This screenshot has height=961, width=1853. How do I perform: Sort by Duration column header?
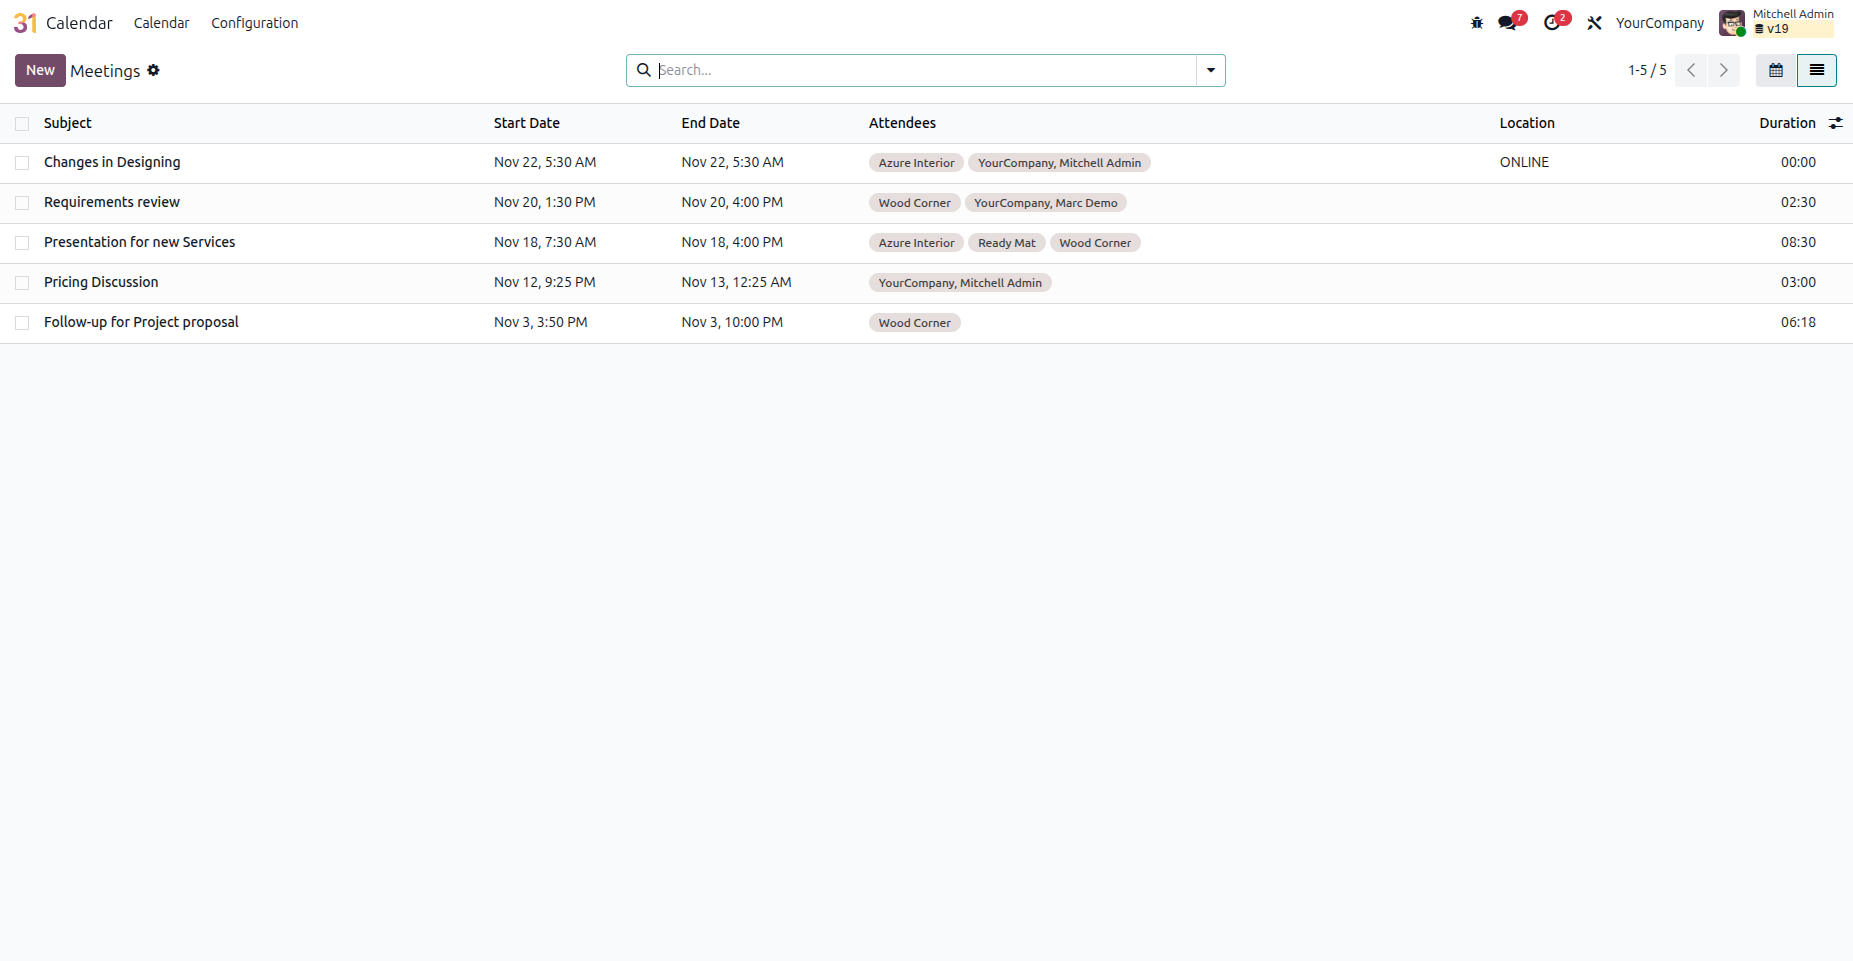pos(1787,123)
